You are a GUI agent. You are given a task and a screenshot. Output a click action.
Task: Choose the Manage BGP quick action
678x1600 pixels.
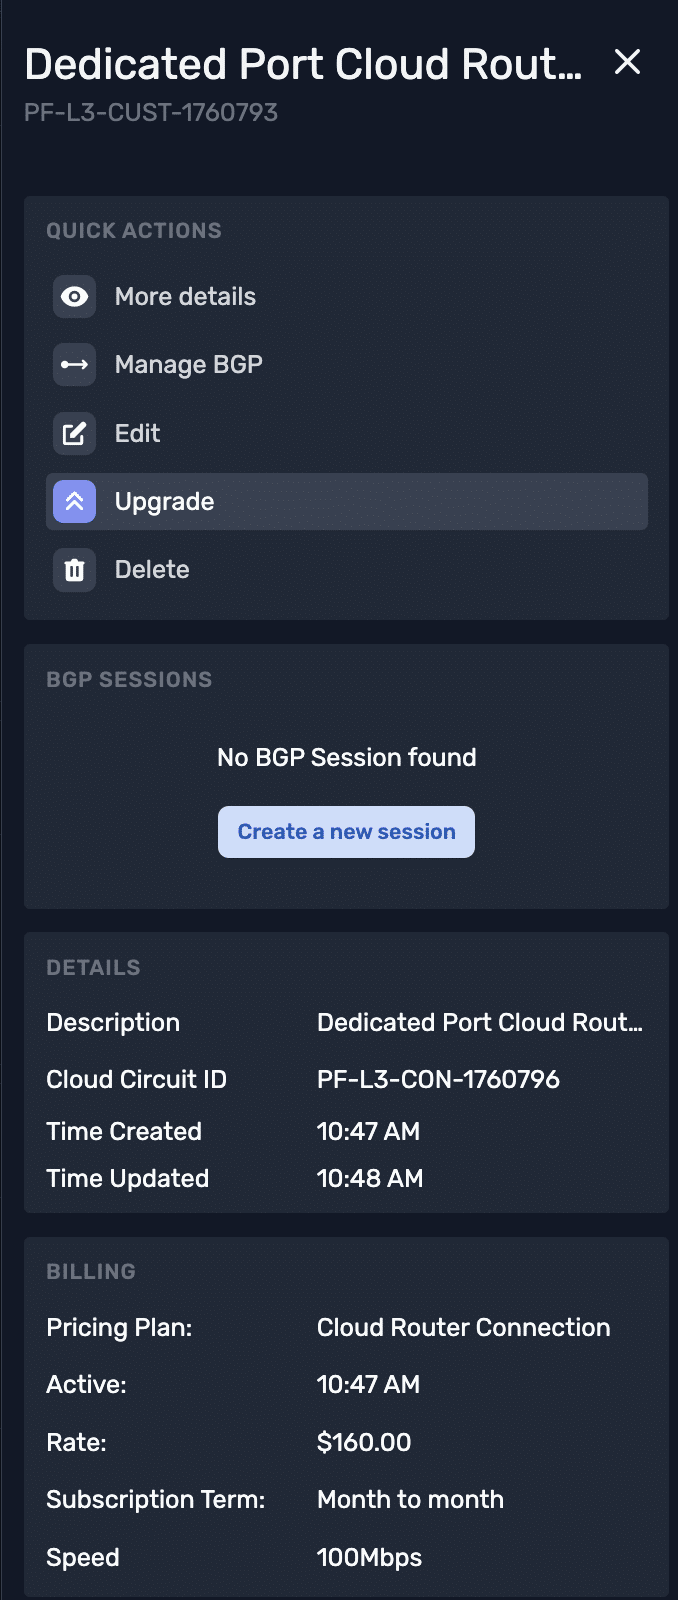(188, 364)
